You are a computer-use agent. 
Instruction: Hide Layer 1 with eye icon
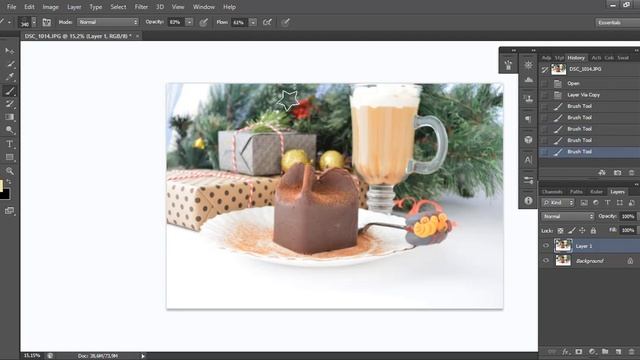(546, 246)
